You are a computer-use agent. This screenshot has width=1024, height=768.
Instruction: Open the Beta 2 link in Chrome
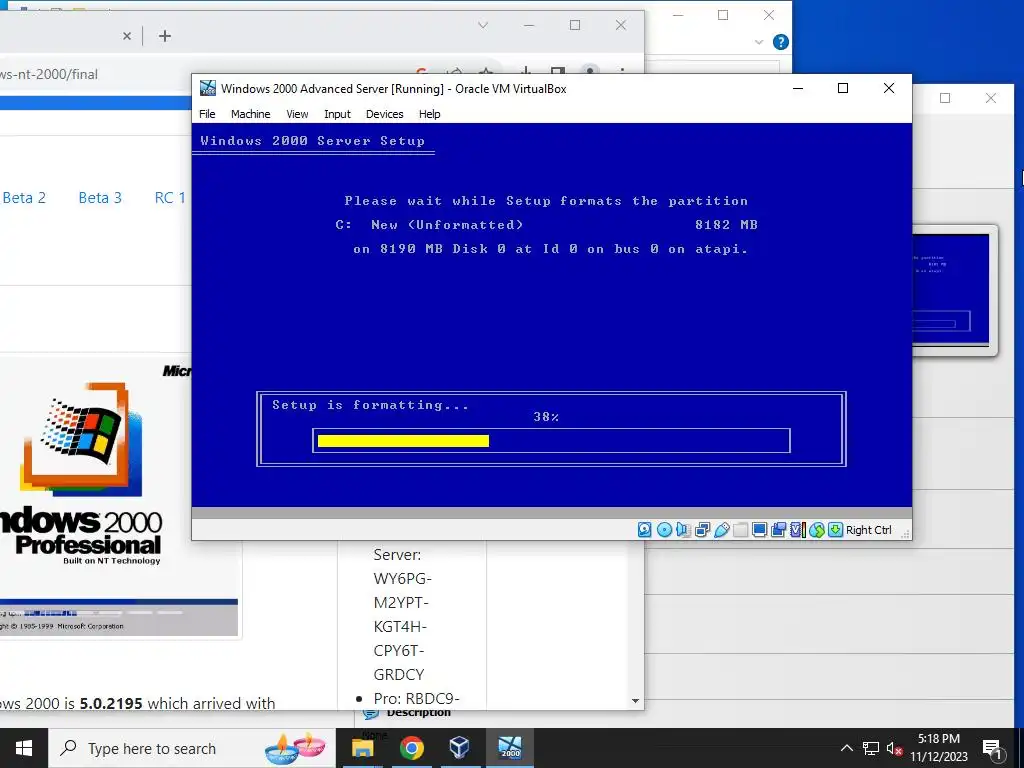24,198
